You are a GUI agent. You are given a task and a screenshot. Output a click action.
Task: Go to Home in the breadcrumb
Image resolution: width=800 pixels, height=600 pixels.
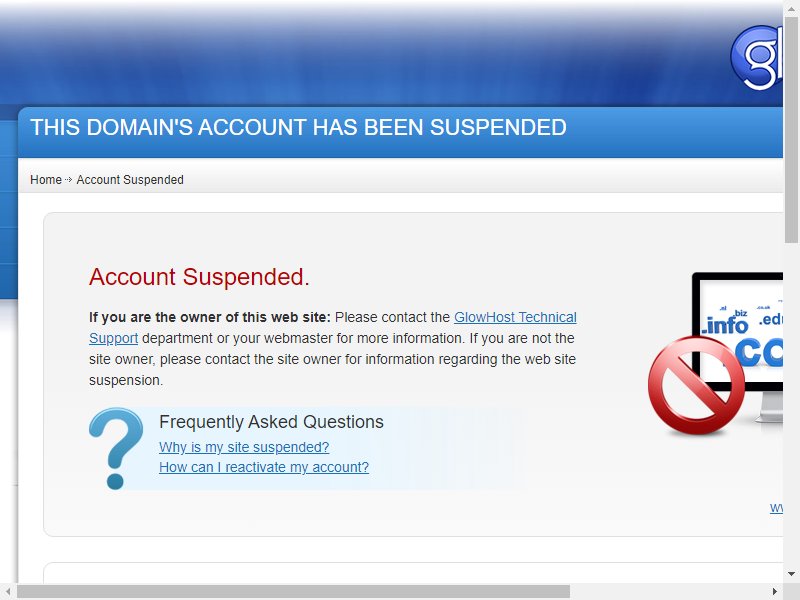point(46,180)
